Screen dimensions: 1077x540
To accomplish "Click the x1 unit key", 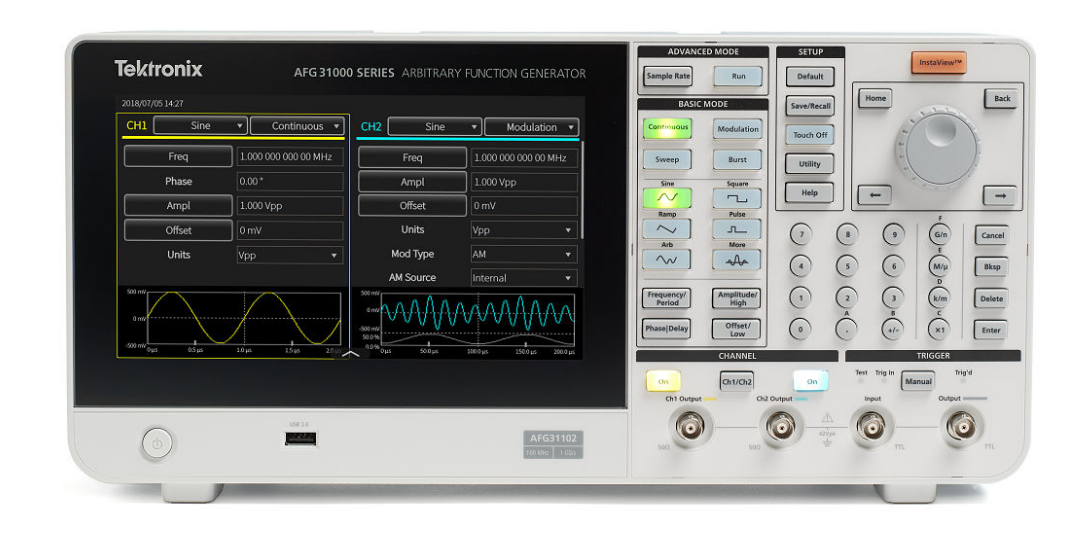I will pos(940,329).
